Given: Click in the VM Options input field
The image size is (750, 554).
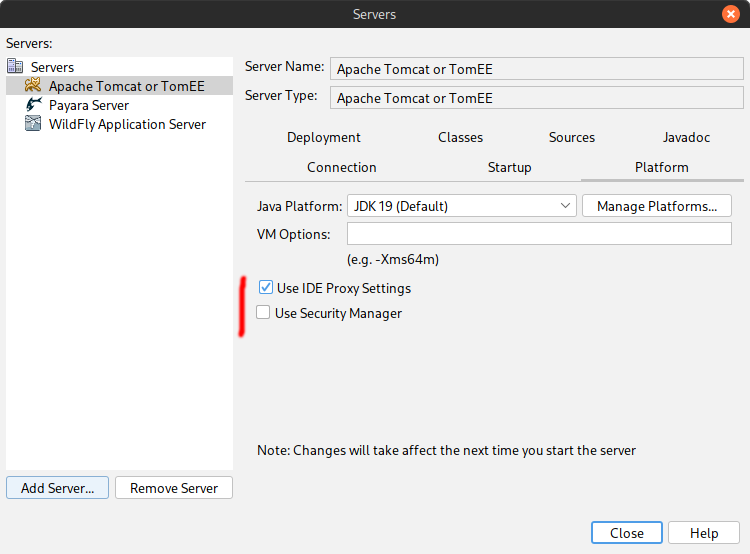Looking at the screenshot, I should pos(539,234).
